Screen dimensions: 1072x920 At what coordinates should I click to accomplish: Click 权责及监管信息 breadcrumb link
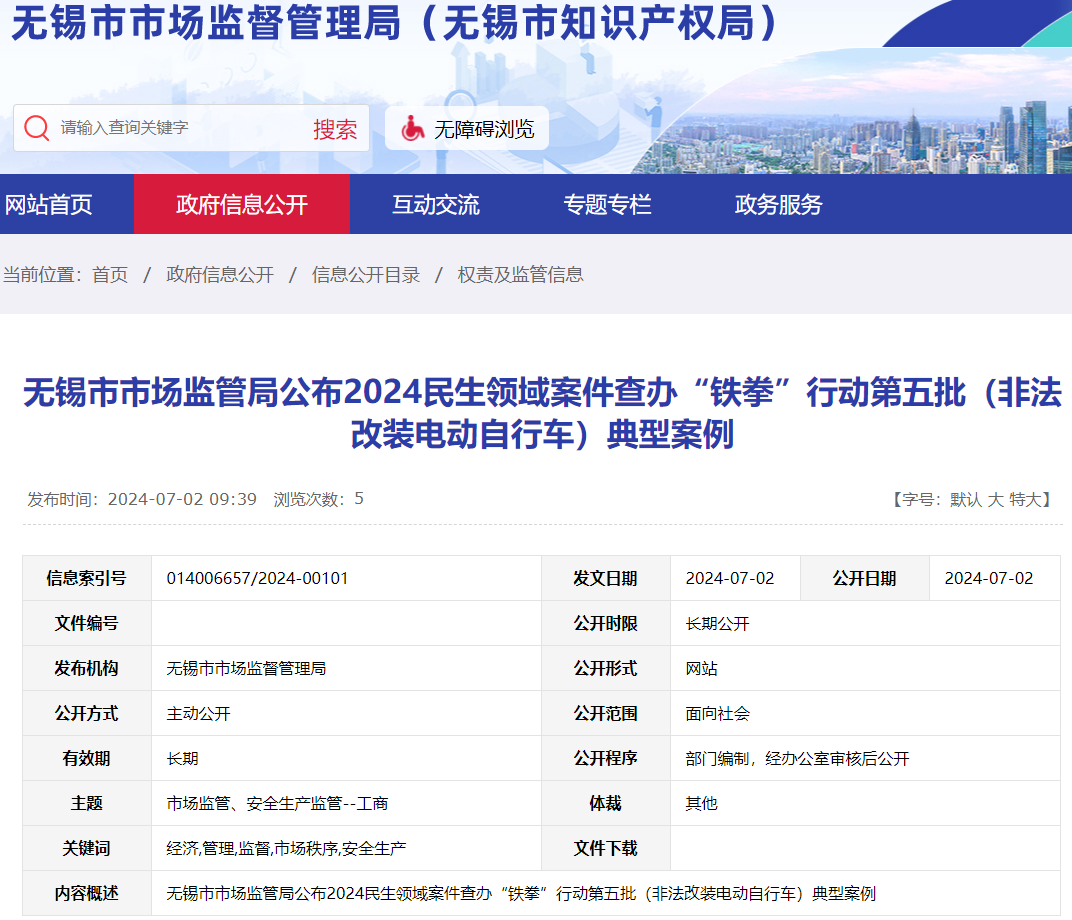point(520,275)
